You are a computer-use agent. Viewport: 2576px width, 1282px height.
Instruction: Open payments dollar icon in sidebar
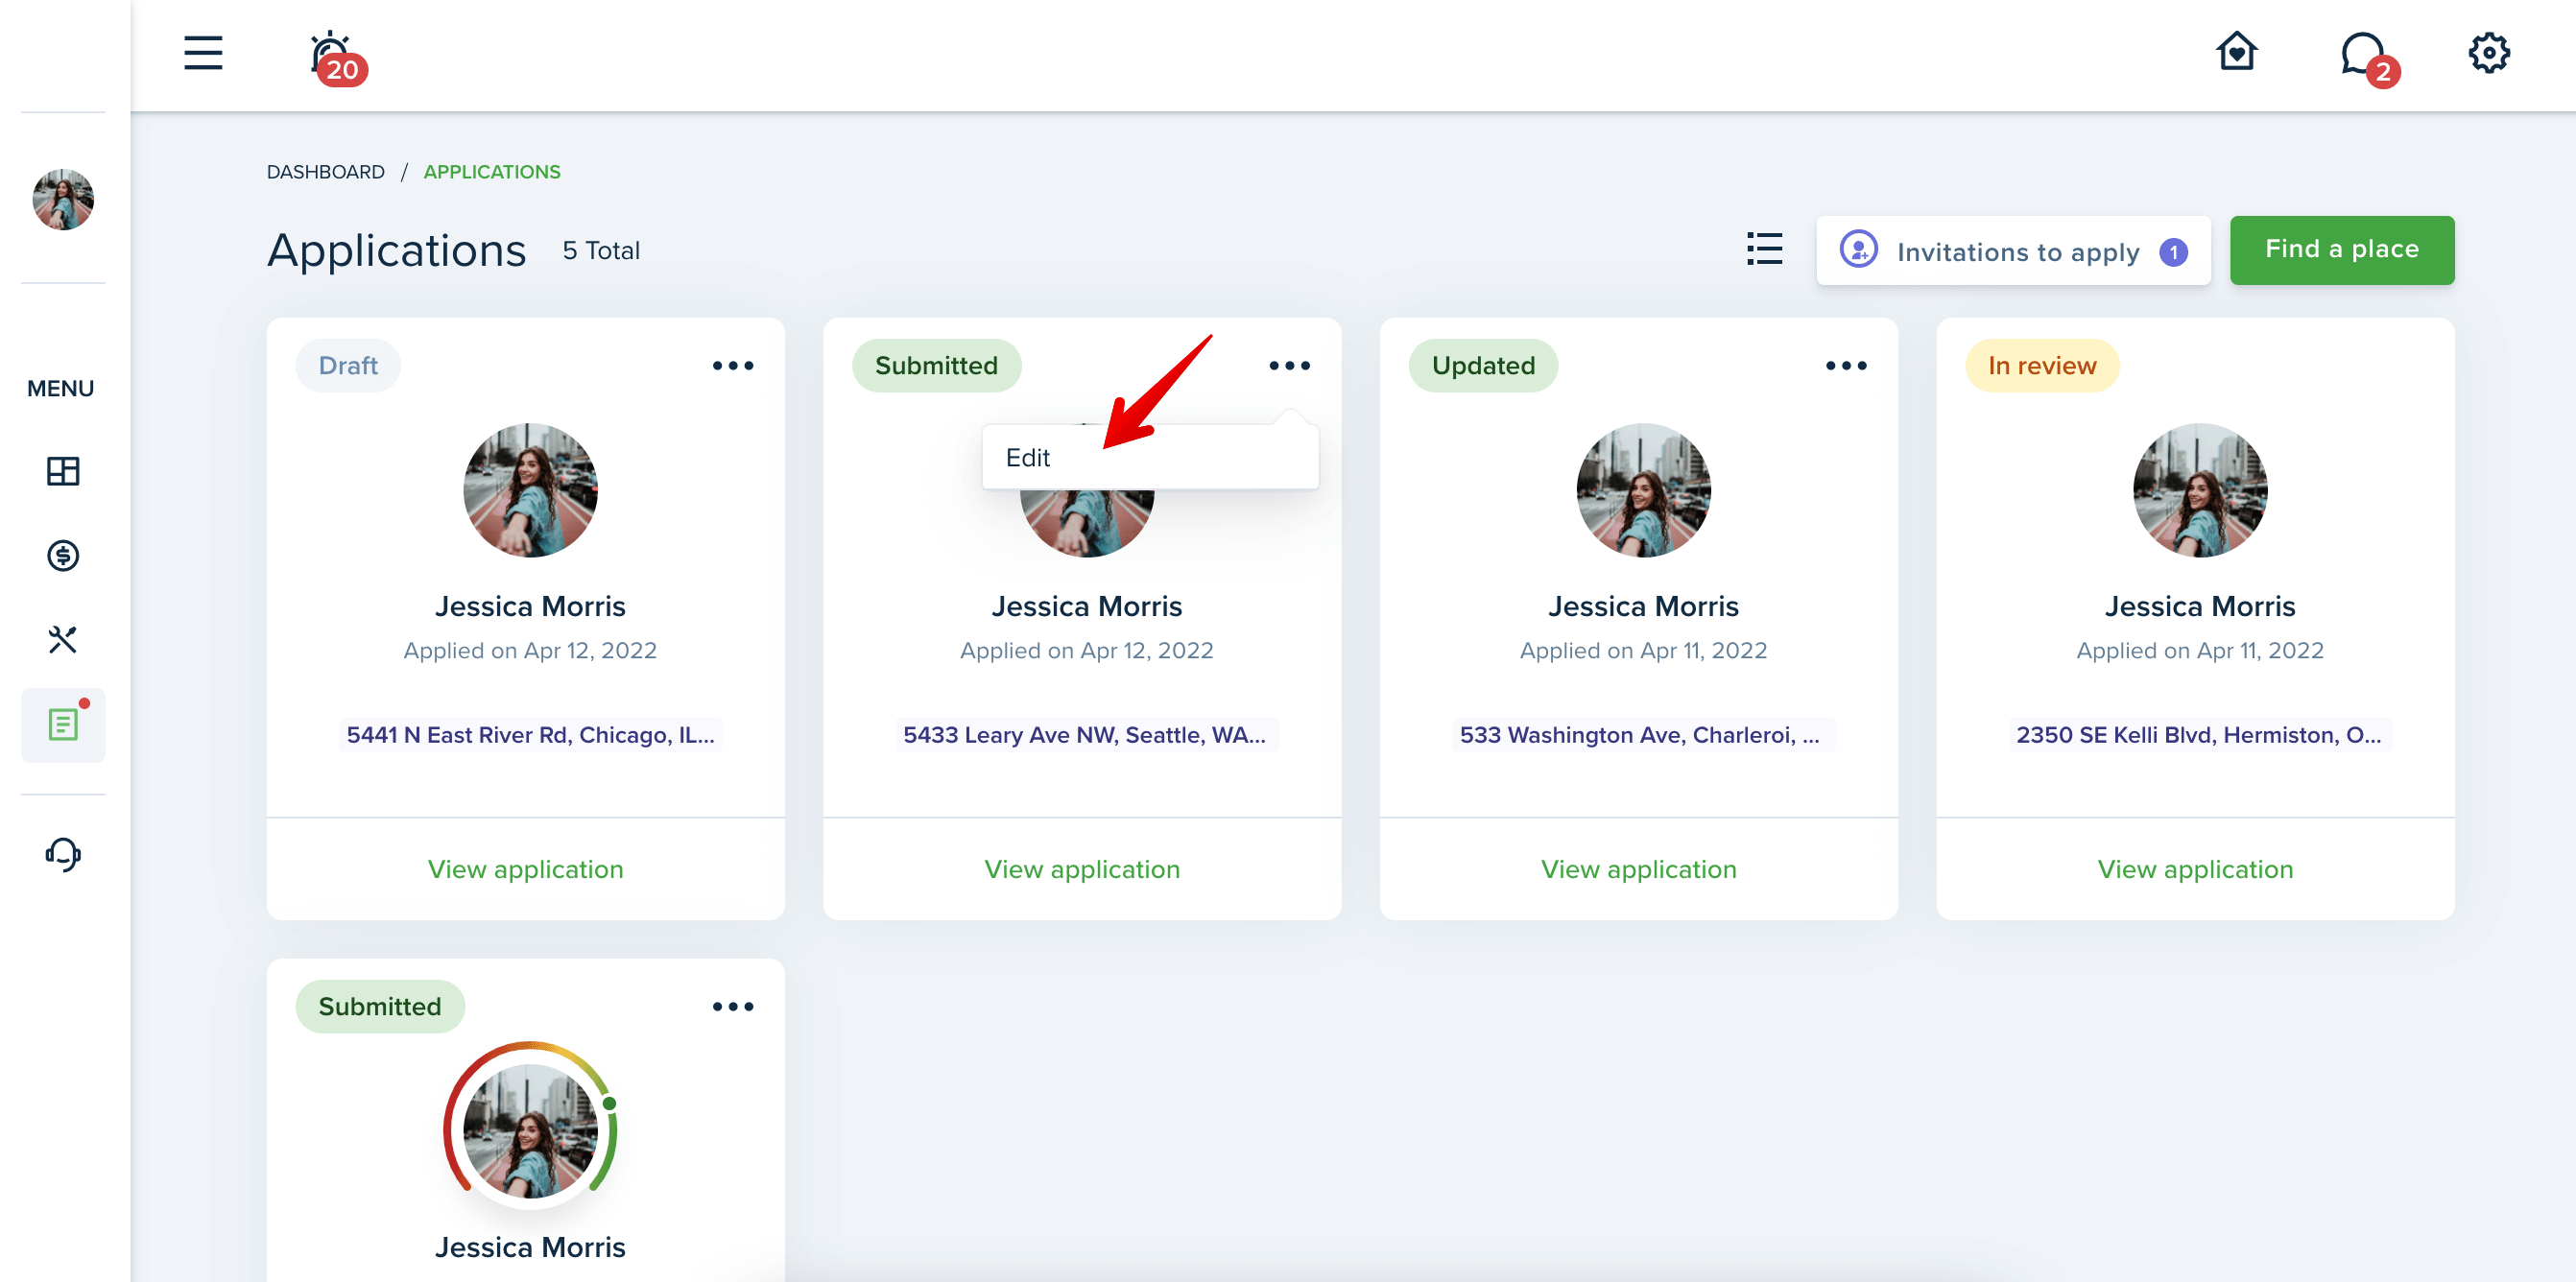[63, 555]
